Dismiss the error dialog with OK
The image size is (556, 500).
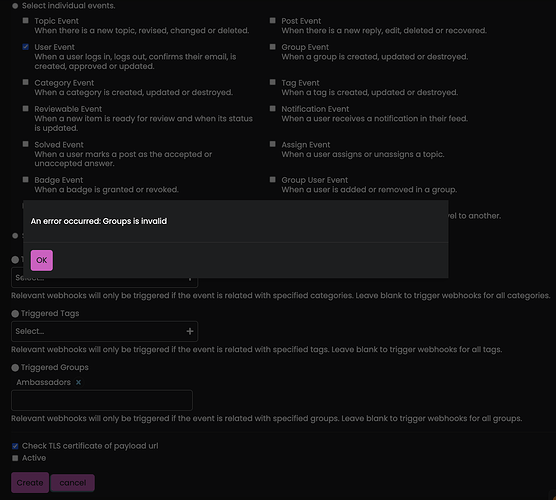[x=41, y=260]
